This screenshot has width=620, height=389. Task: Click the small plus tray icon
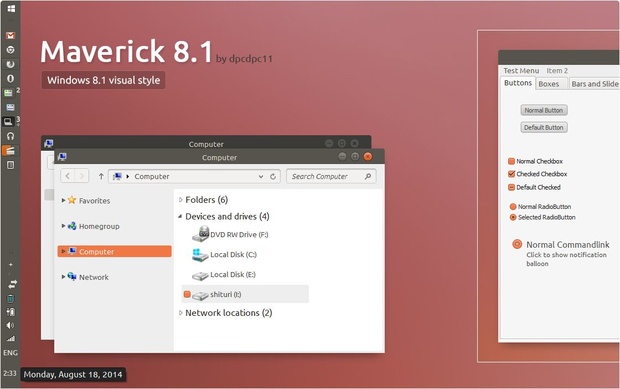click(11, 264)
